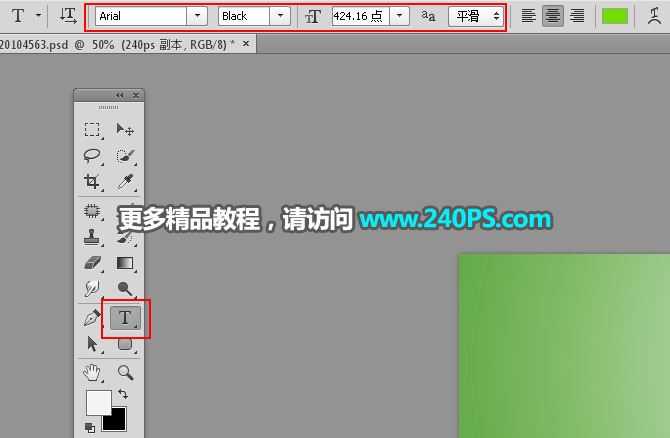This screenshot has height=438, width=670.
Task: Collapse the tools panel to single column
Action: [x=120, y=95]
